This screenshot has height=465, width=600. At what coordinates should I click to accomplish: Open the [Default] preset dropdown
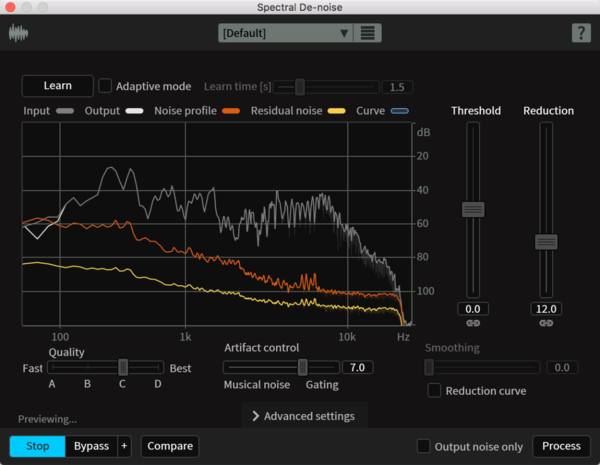pos(286,33)
